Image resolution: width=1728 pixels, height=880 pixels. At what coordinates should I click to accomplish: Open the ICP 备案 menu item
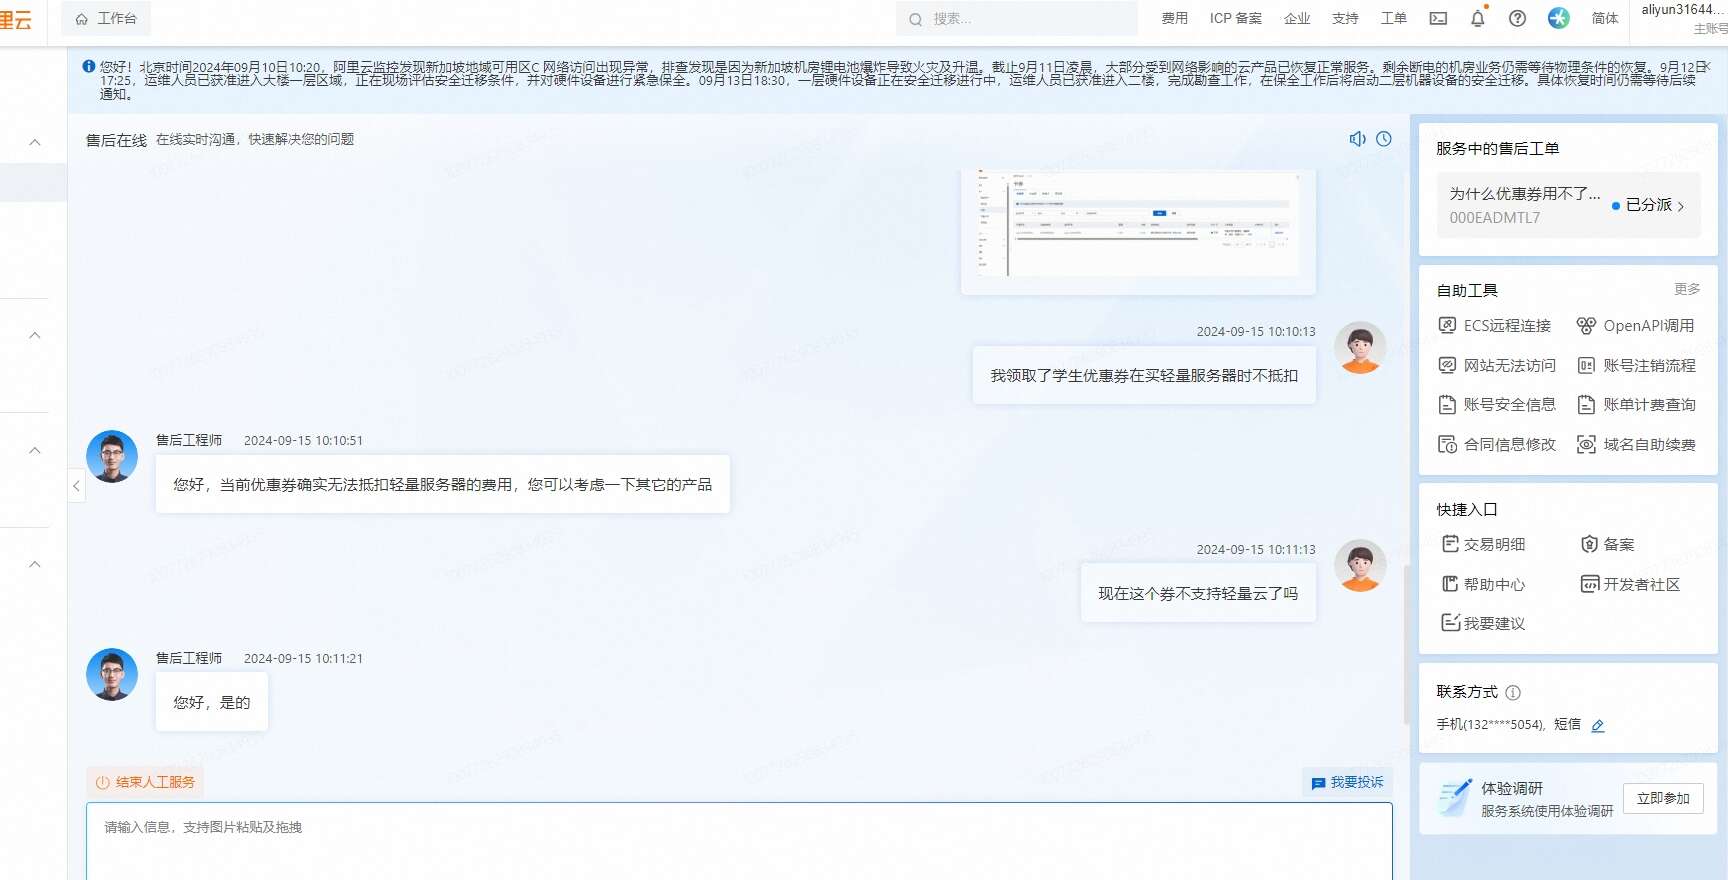(x=1235, y=18)
